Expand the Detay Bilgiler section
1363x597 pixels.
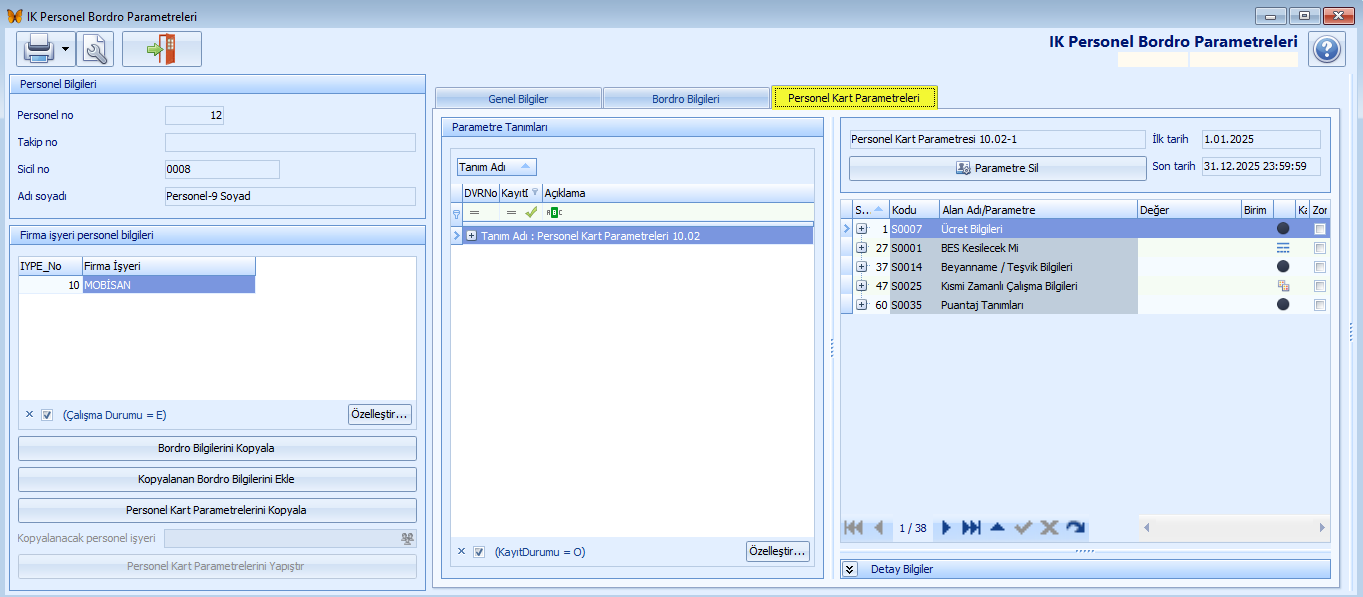850,569
